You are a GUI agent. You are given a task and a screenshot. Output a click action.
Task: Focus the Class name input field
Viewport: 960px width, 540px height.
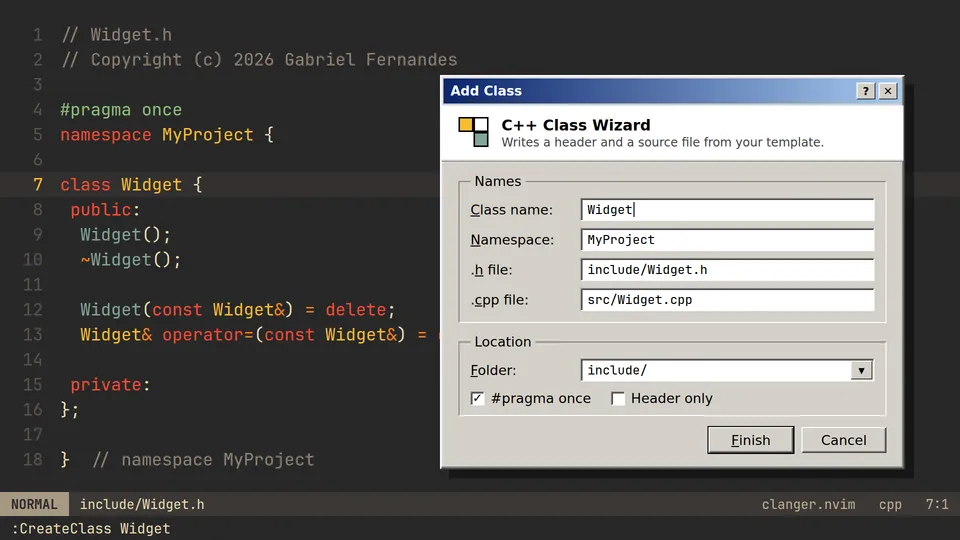tap(727, 210)
